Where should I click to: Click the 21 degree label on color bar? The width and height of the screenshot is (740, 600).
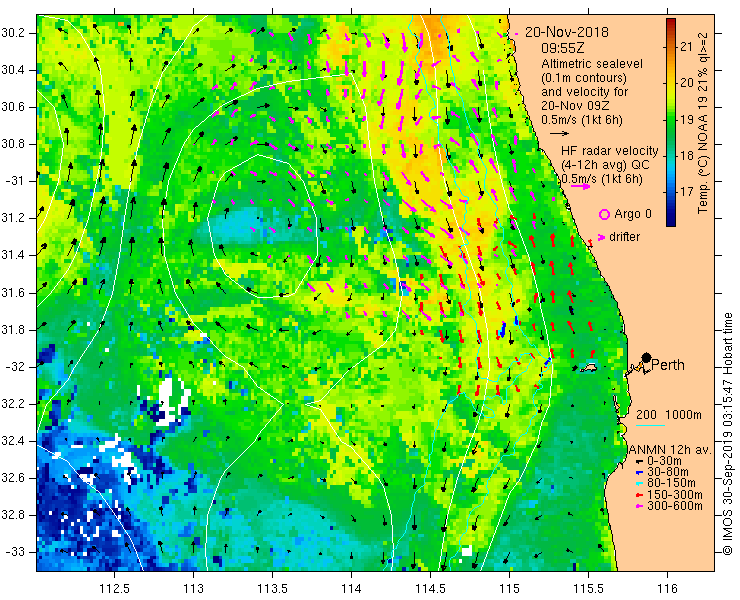tap(687, 47)
